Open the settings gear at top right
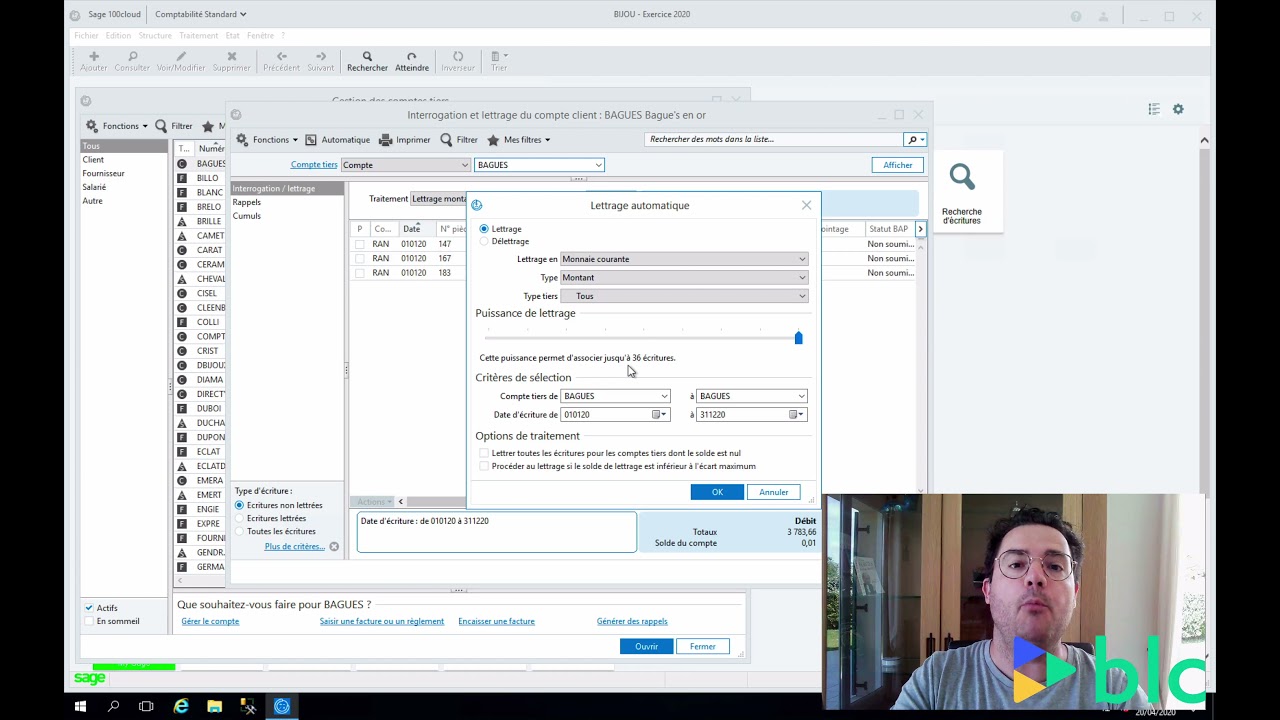Viewport: 1280px width, 720px height. click(1178, 109)
